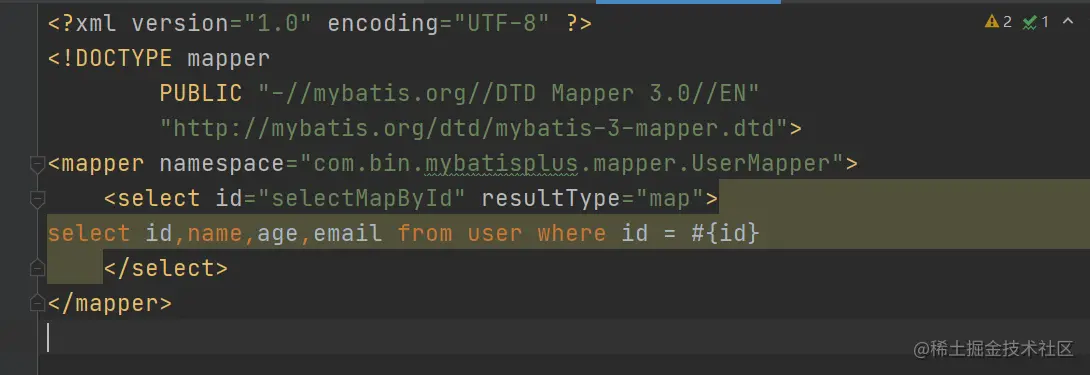Viewport: 1090px width, 375px height.
Task: Place cursor in the selectMapById id value
Action: (361, 198)
